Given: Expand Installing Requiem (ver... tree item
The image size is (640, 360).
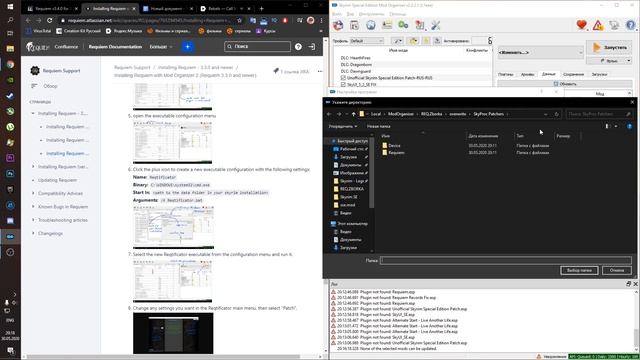Looking at the screenshot, I should 33,167.
